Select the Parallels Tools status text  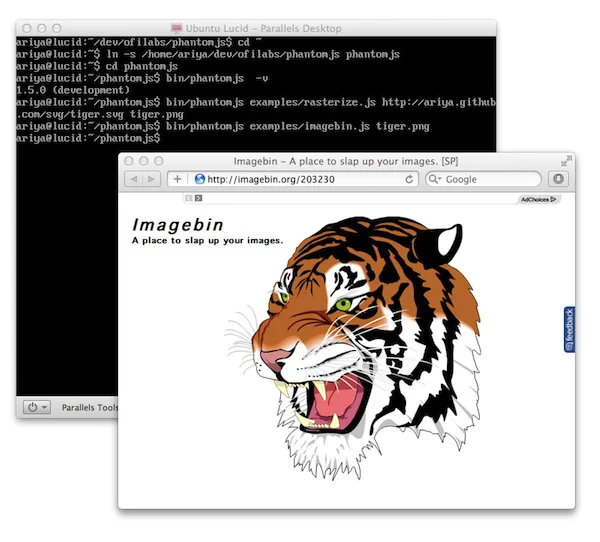point(90,408)
